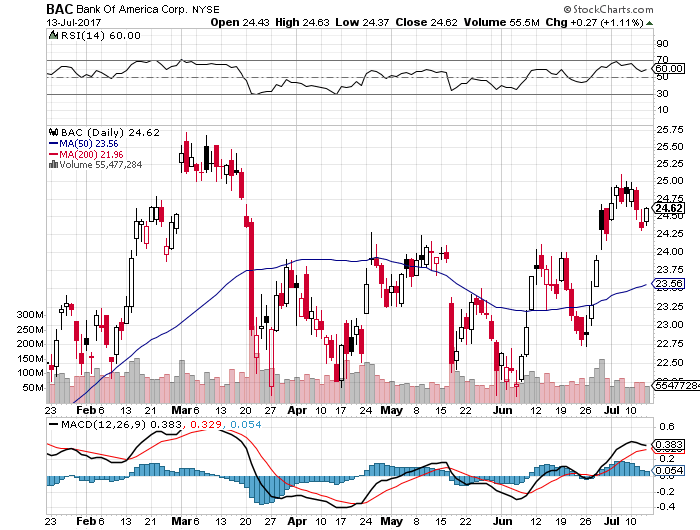Click the 'Mar' label on the price chart date axis
Image resolution: width=700 pixels, height=530 pixels.
[181, 410]
